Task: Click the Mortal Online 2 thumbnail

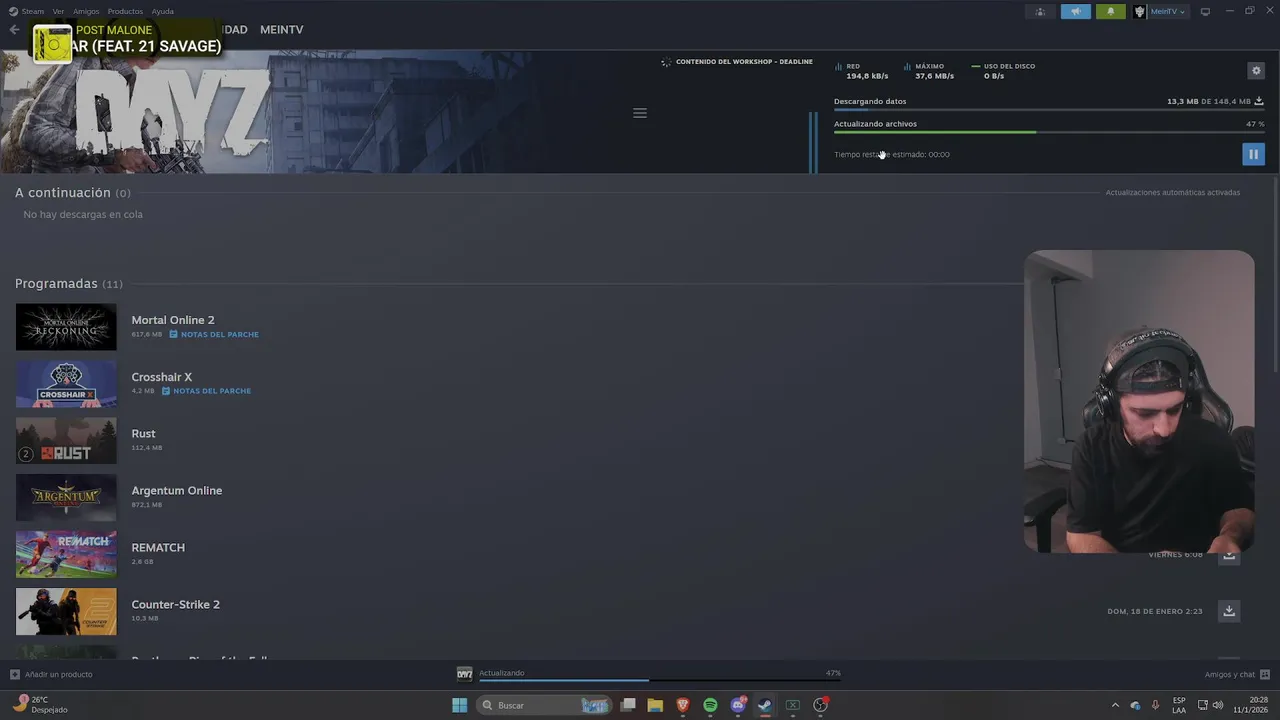Action: (x=66, y=327)
